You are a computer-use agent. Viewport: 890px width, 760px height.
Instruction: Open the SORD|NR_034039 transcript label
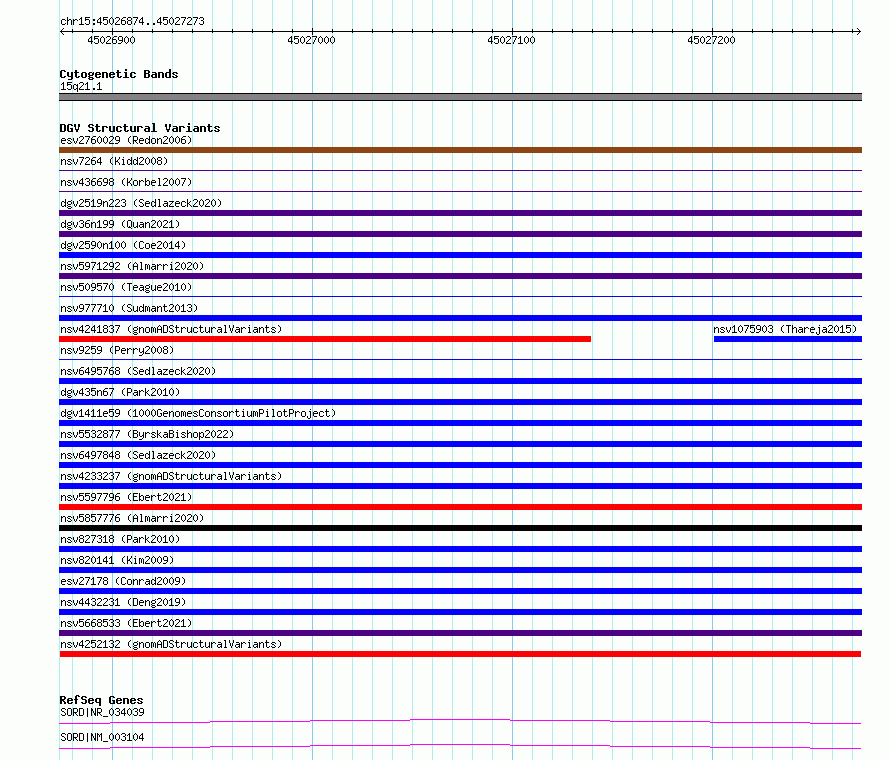click(102, 712)
